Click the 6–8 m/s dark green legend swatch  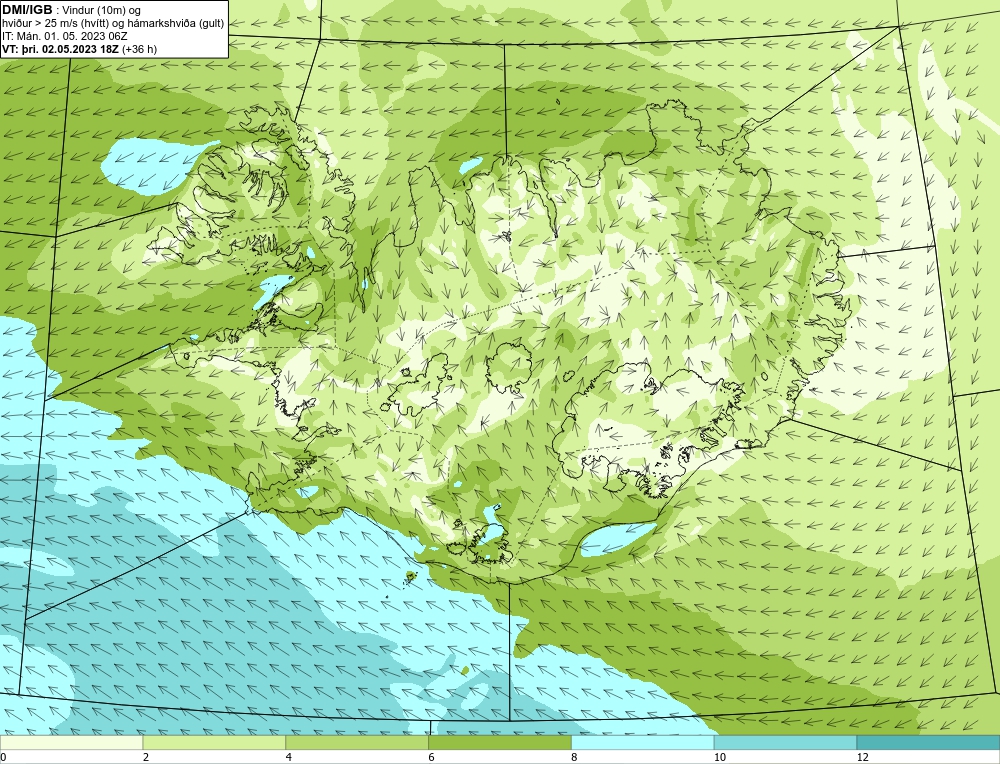tap(500, 742)
